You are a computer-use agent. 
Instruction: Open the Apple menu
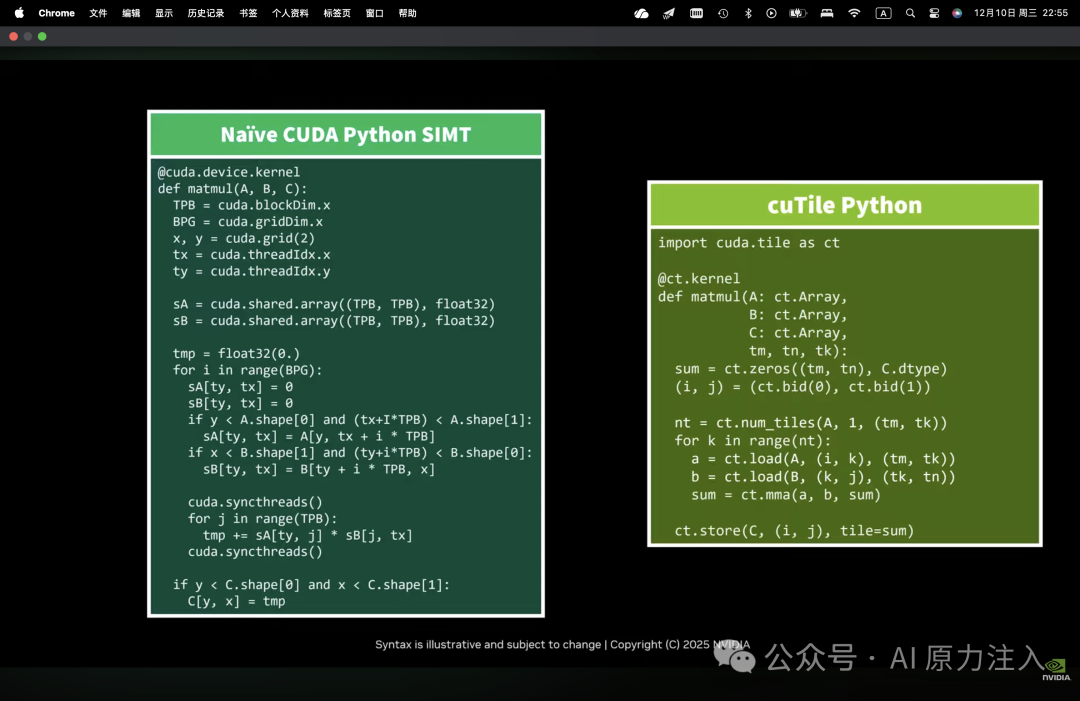pos(19,13)
